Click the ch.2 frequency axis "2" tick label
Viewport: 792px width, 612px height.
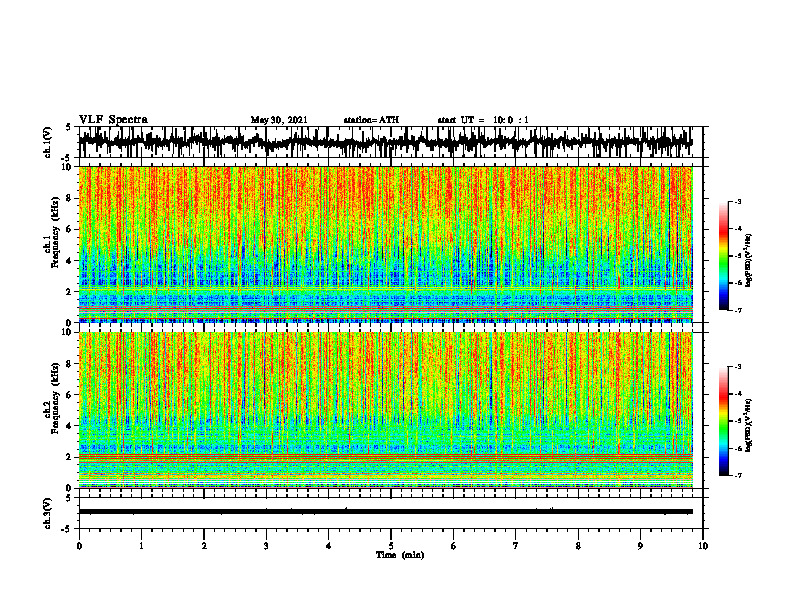(x=69, y=457)
